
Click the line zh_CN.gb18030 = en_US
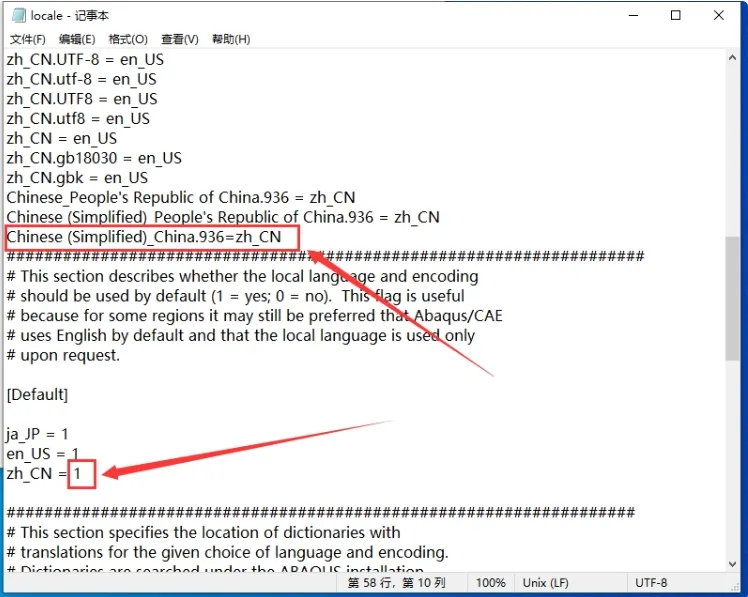tap(94, 158)
